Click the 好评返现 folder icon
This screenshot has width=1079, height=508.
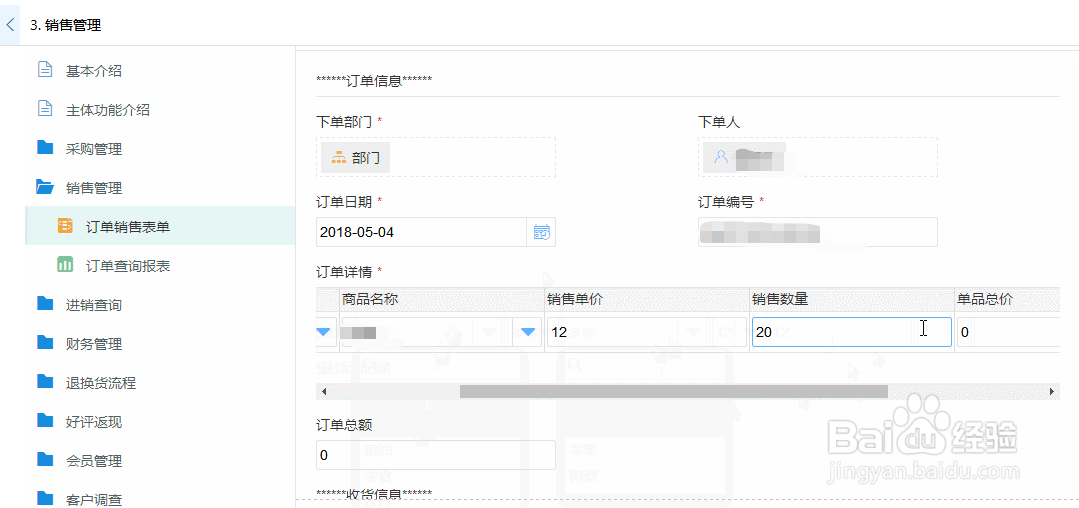[x=45, y=421]
